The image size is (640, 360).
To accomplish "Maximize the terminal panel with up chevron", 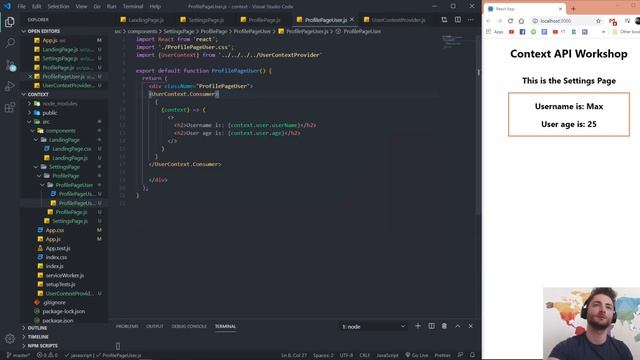I will click(x=458, y=326).
